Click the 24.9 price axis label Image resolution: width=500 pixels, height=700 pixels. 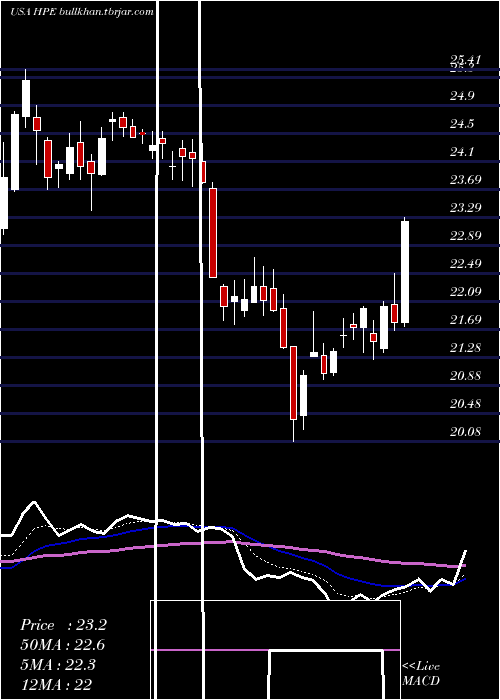pos(462,96)
